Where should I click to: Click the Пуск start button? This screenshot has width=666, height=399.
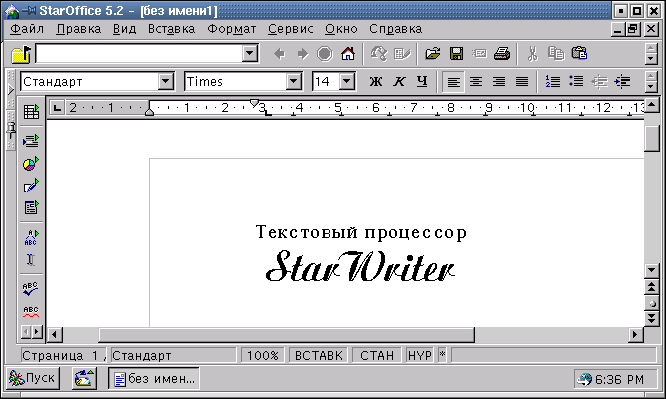tap(33, 378)
